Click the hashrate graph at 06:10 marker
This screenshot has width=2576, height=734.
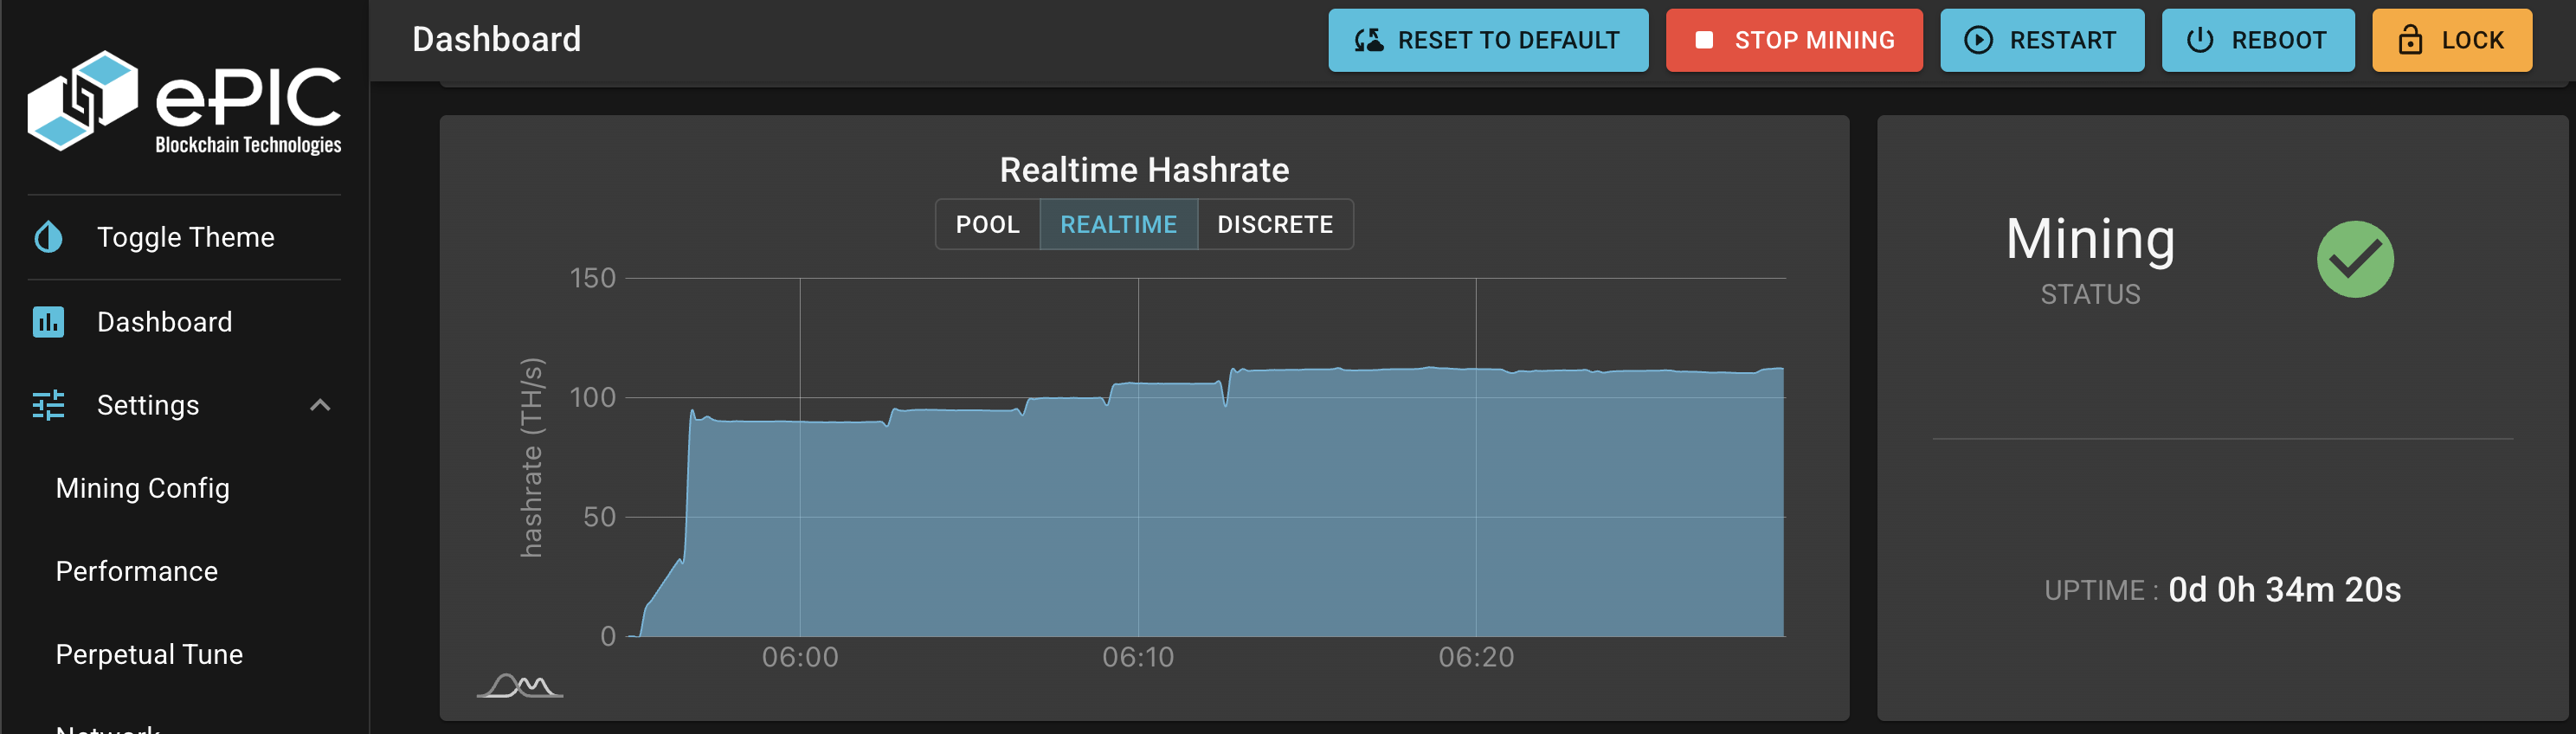pos(1138,500)
